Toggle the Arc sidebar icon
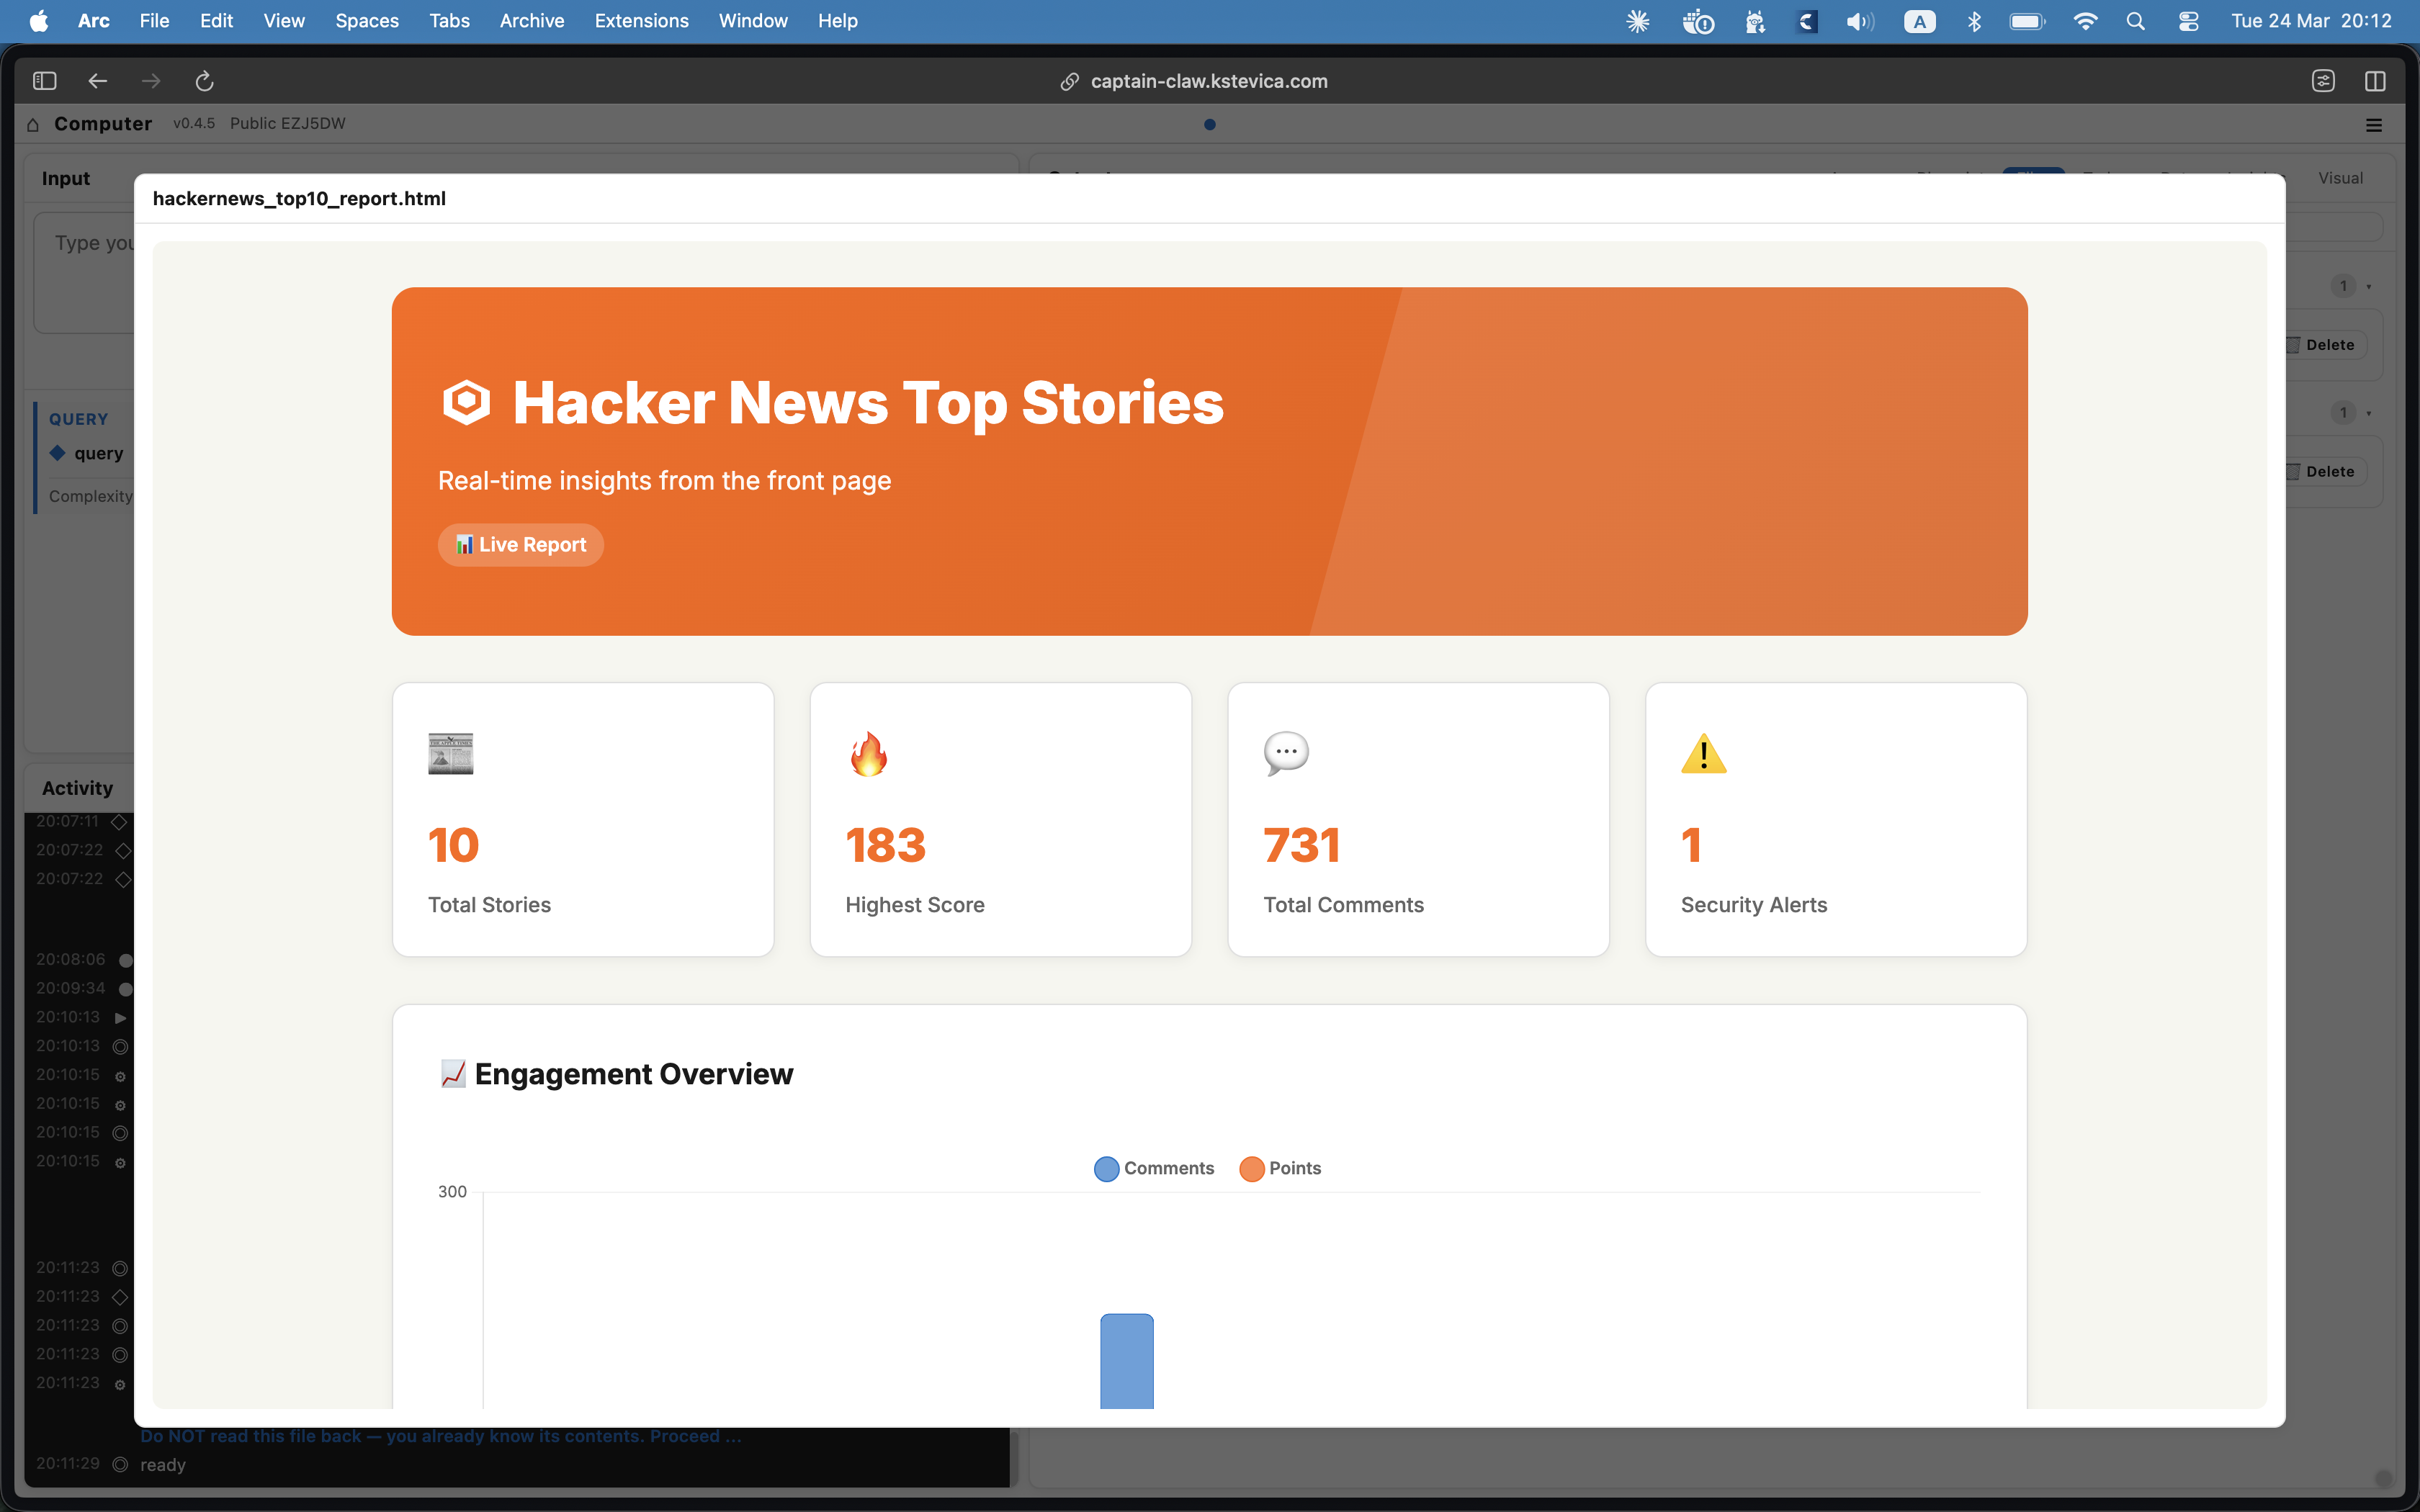 point(45,81)
